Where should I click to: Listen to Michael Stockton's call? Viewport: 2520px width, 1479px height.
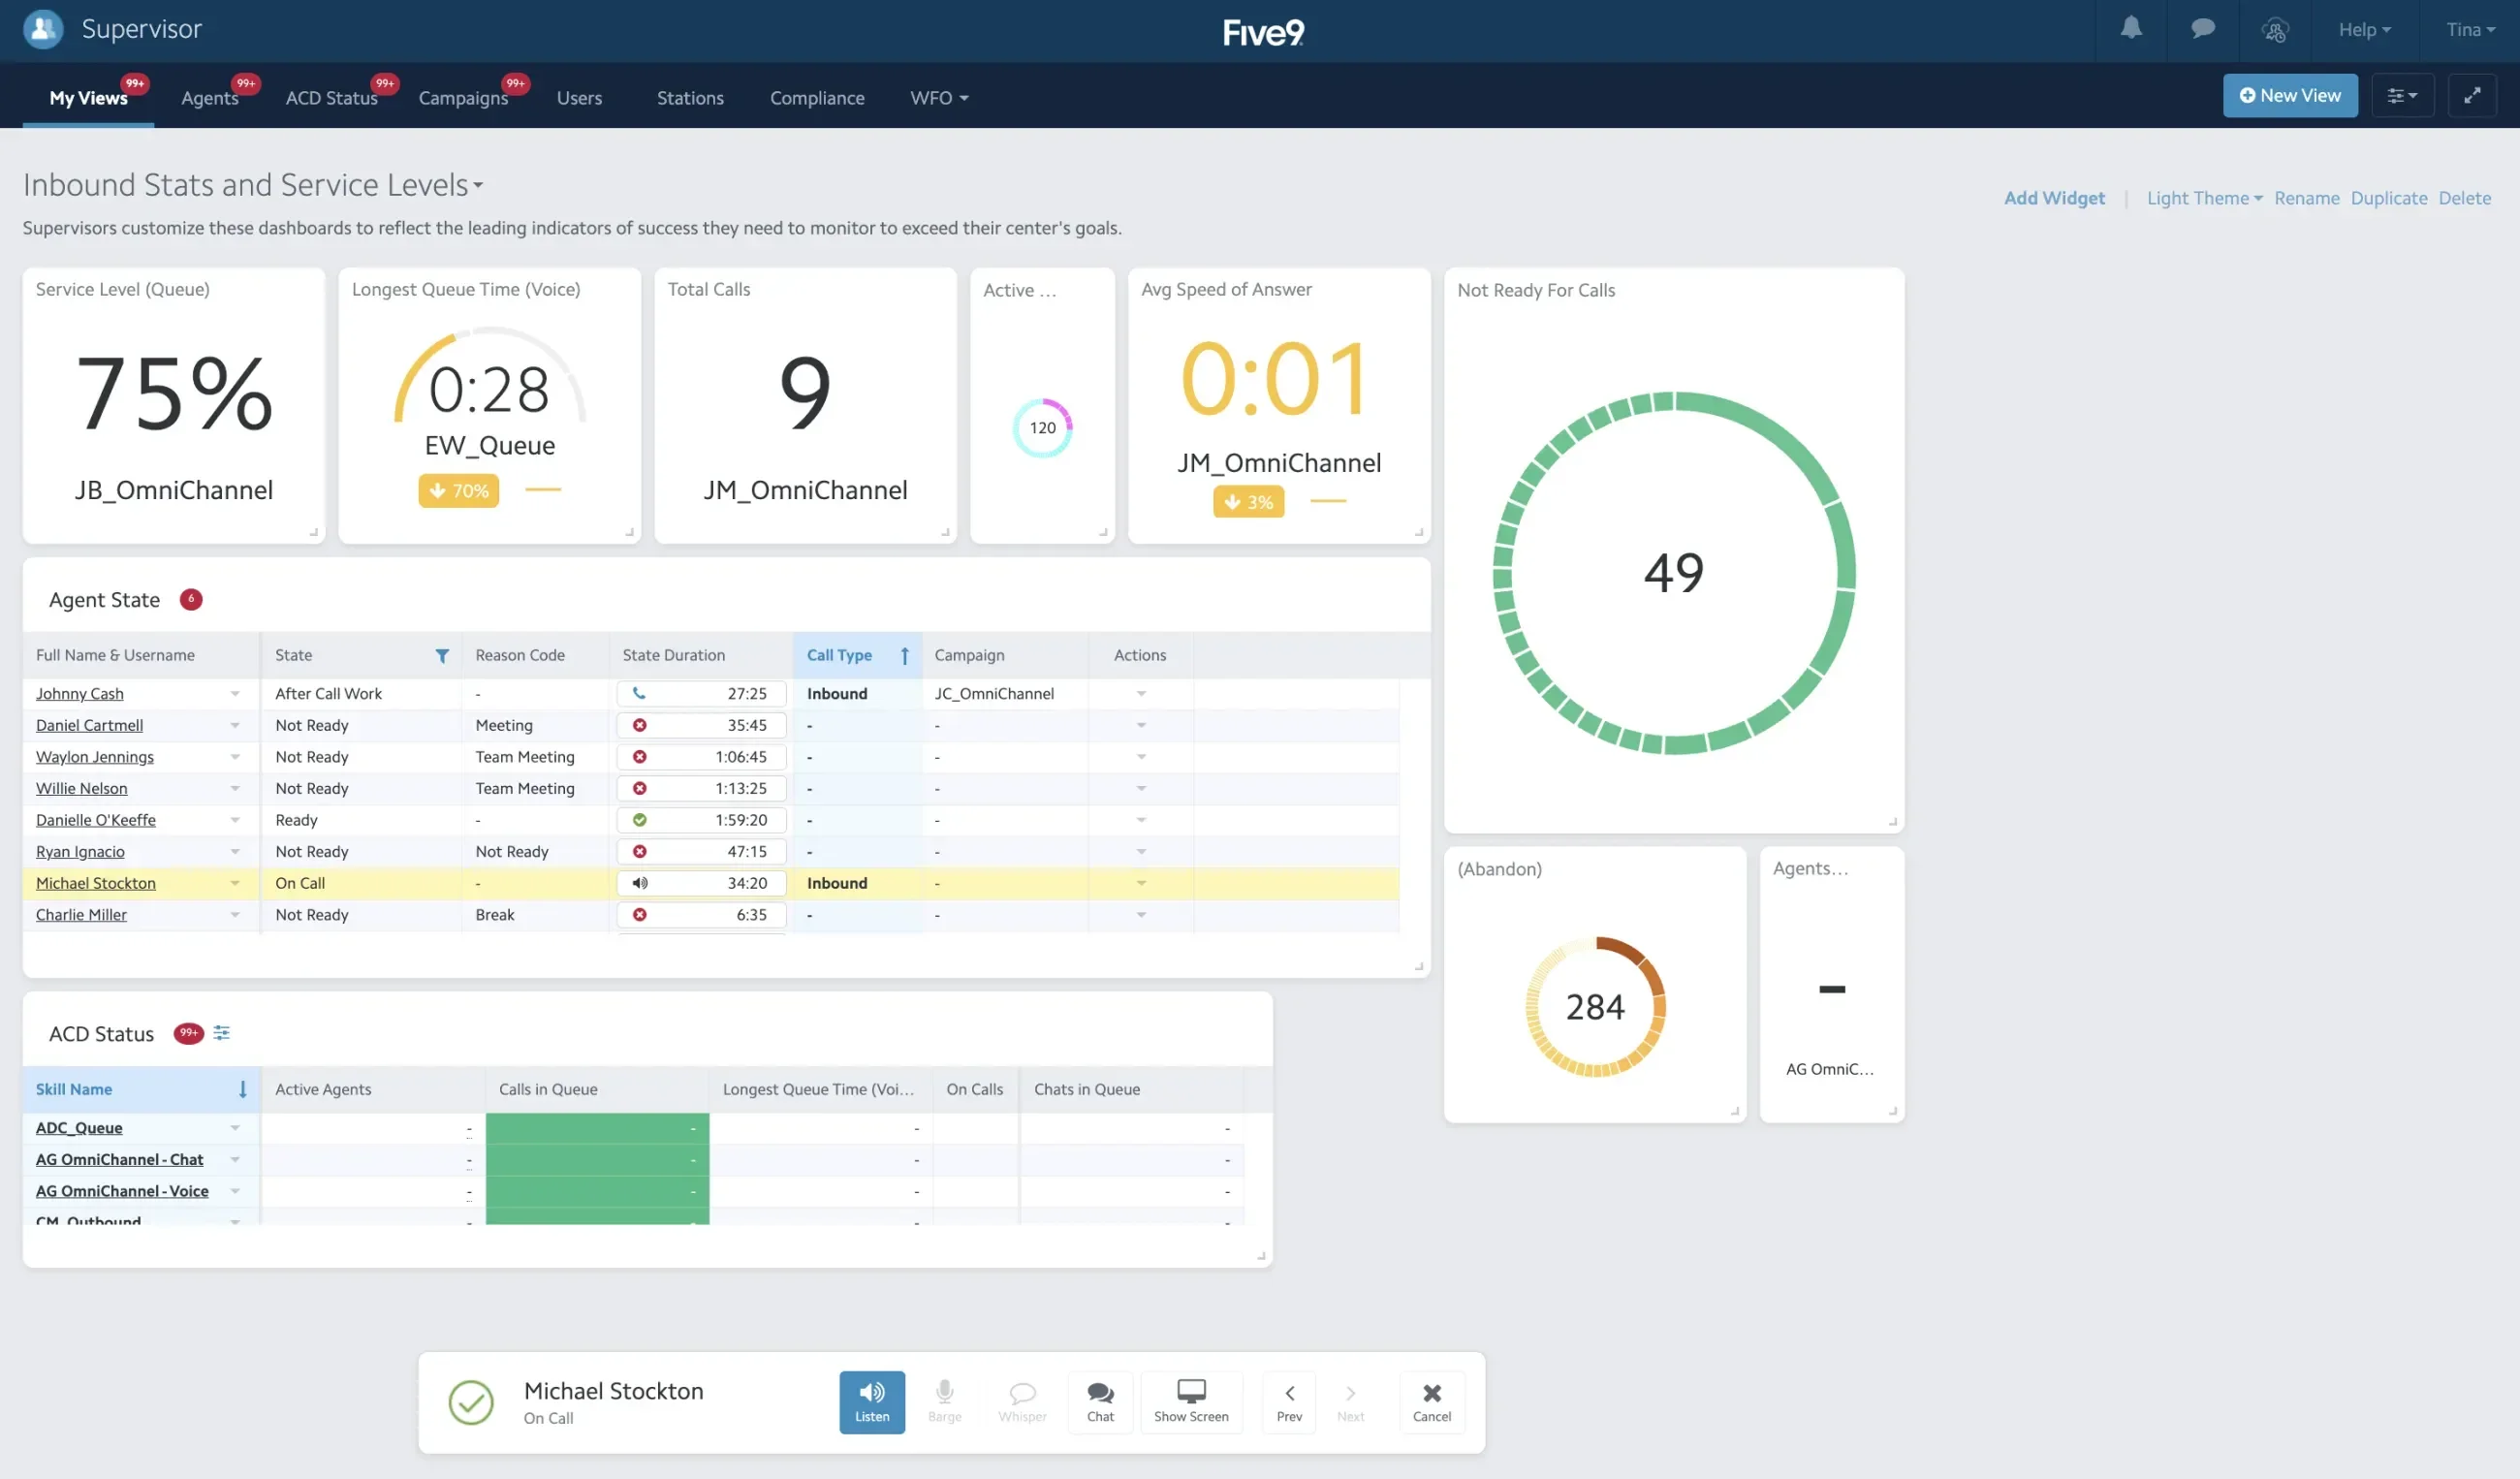pos(871,1401)
